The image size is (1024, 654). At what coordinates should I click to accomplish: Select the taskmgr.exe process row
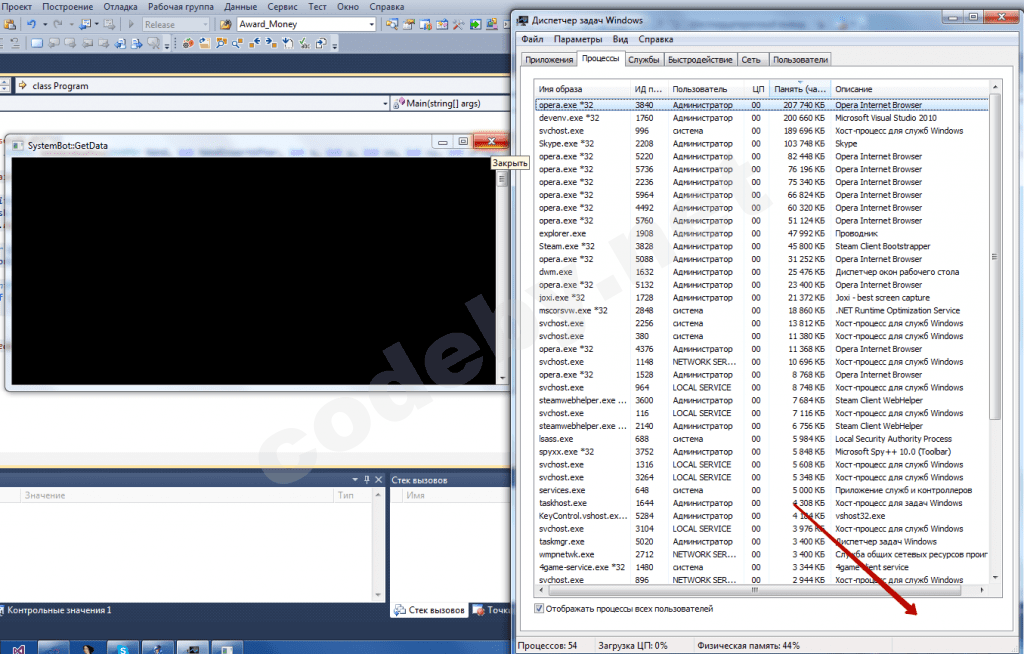click(x=761, y=542)
